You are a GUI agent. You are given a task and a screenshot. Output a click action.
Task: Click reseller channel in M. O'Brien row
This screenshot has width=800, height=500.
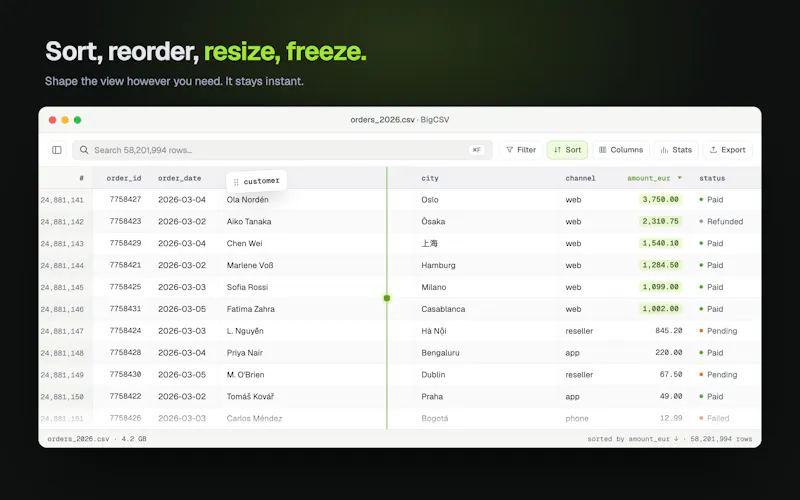click(579, 375)
